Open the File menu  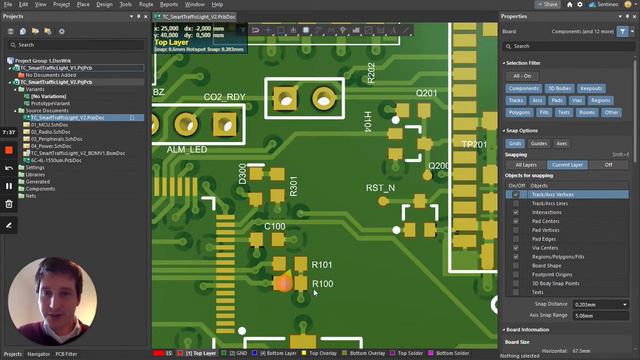pyautogui.click(x=8, y=4)
